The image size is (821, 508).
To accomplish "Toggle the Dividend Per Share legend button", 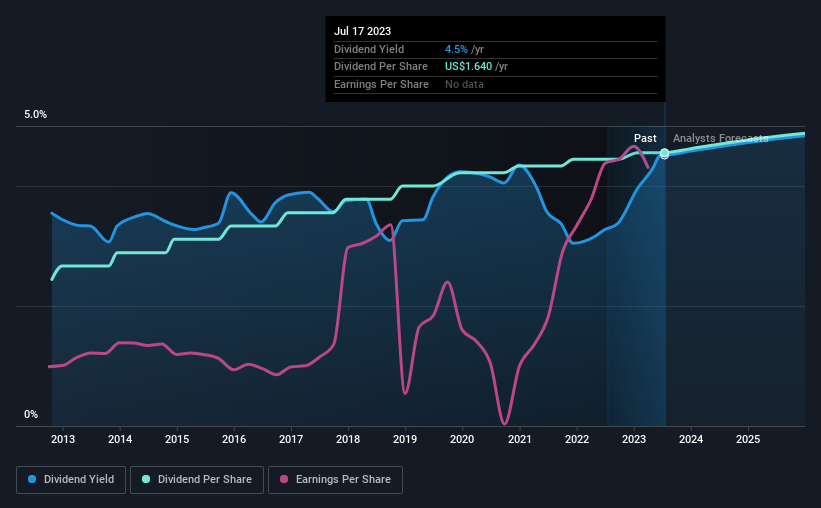I will [197, 480].
